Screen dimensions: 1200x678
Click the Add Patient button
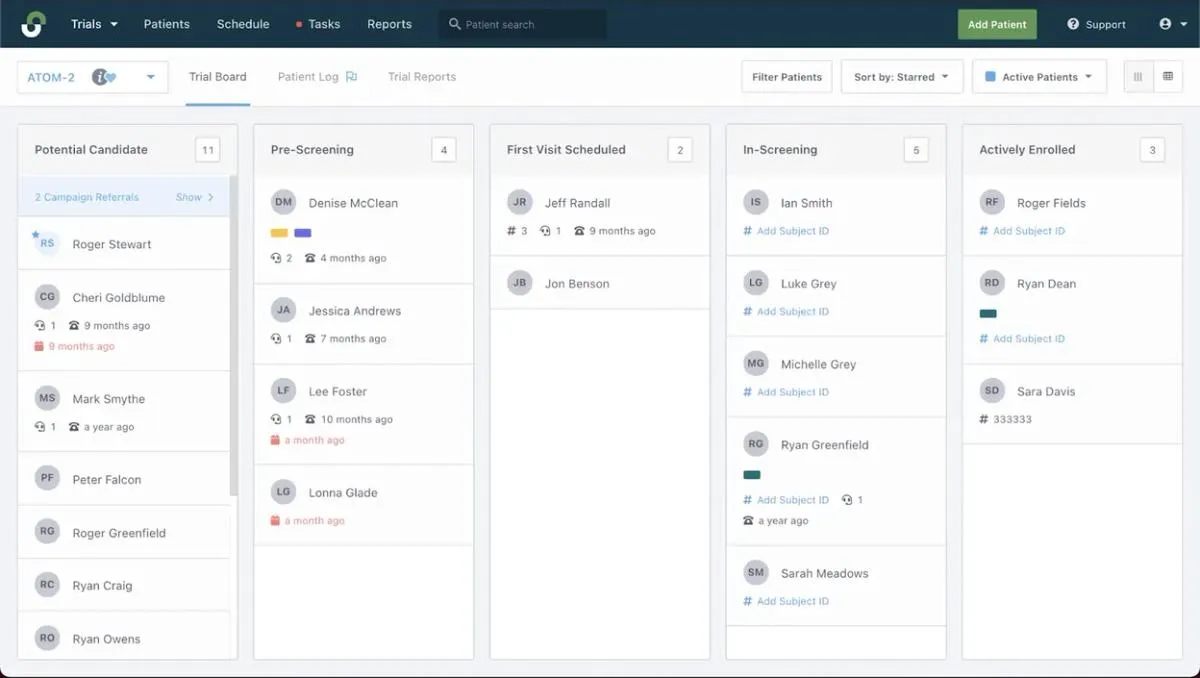[996, 23]
